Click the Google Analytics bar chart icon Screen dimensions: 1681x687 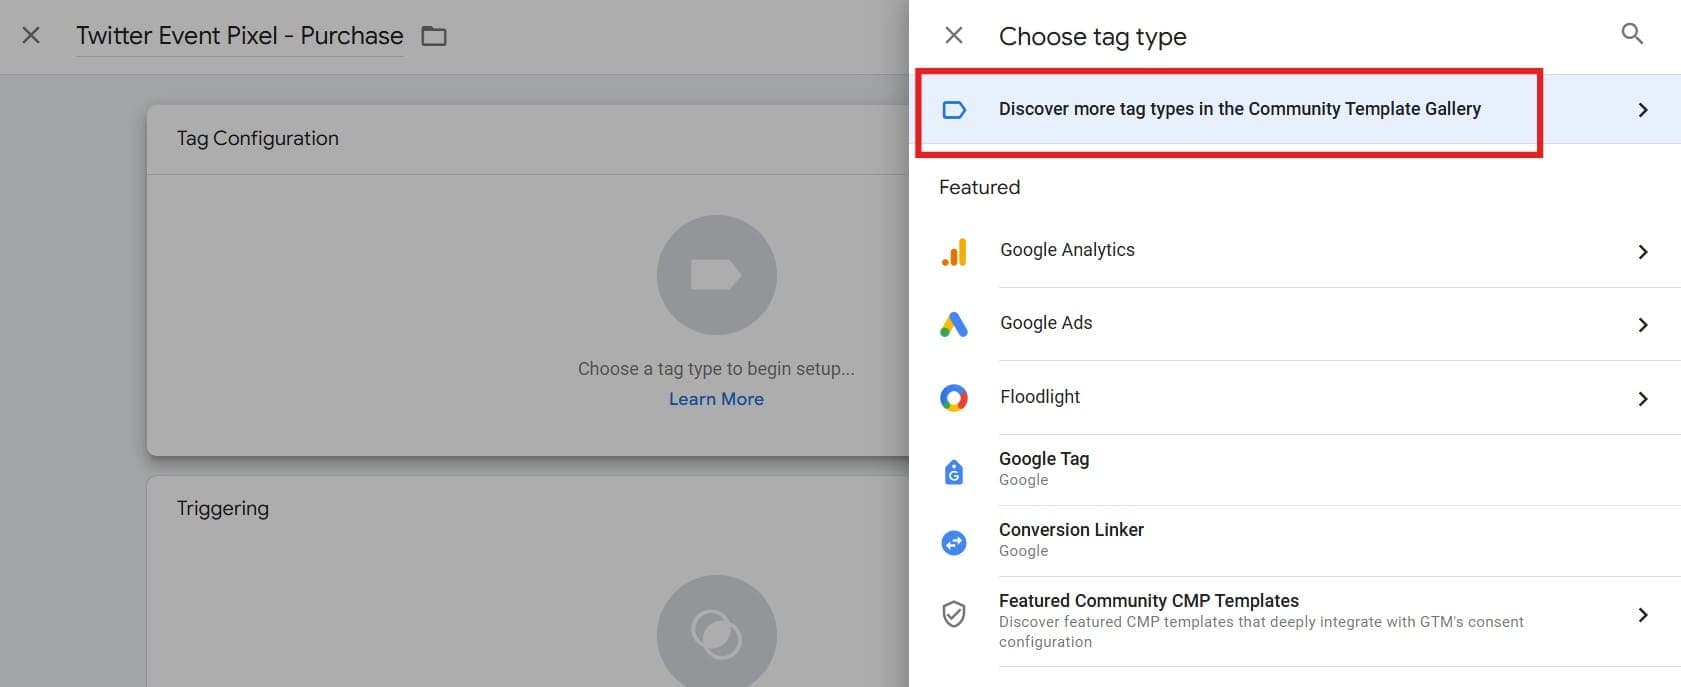(x=954, y=251)
